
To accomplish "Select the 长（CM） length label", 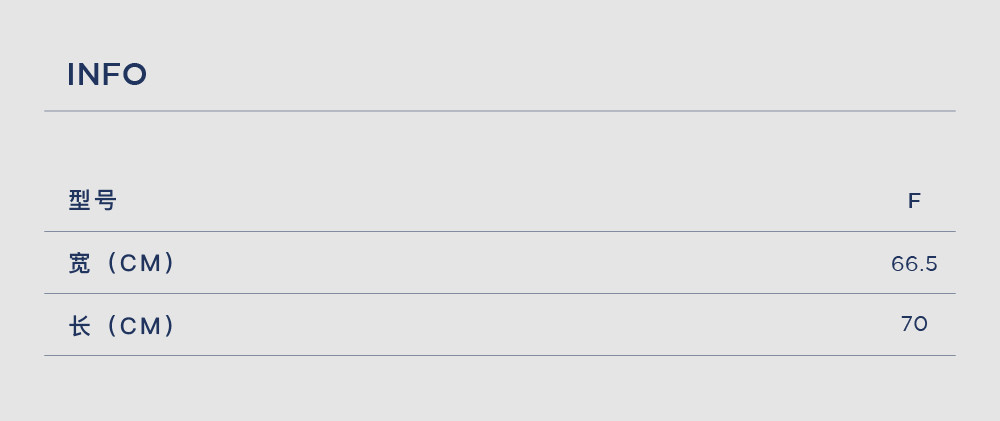I will pyautogui.click(x=121, y=326).
